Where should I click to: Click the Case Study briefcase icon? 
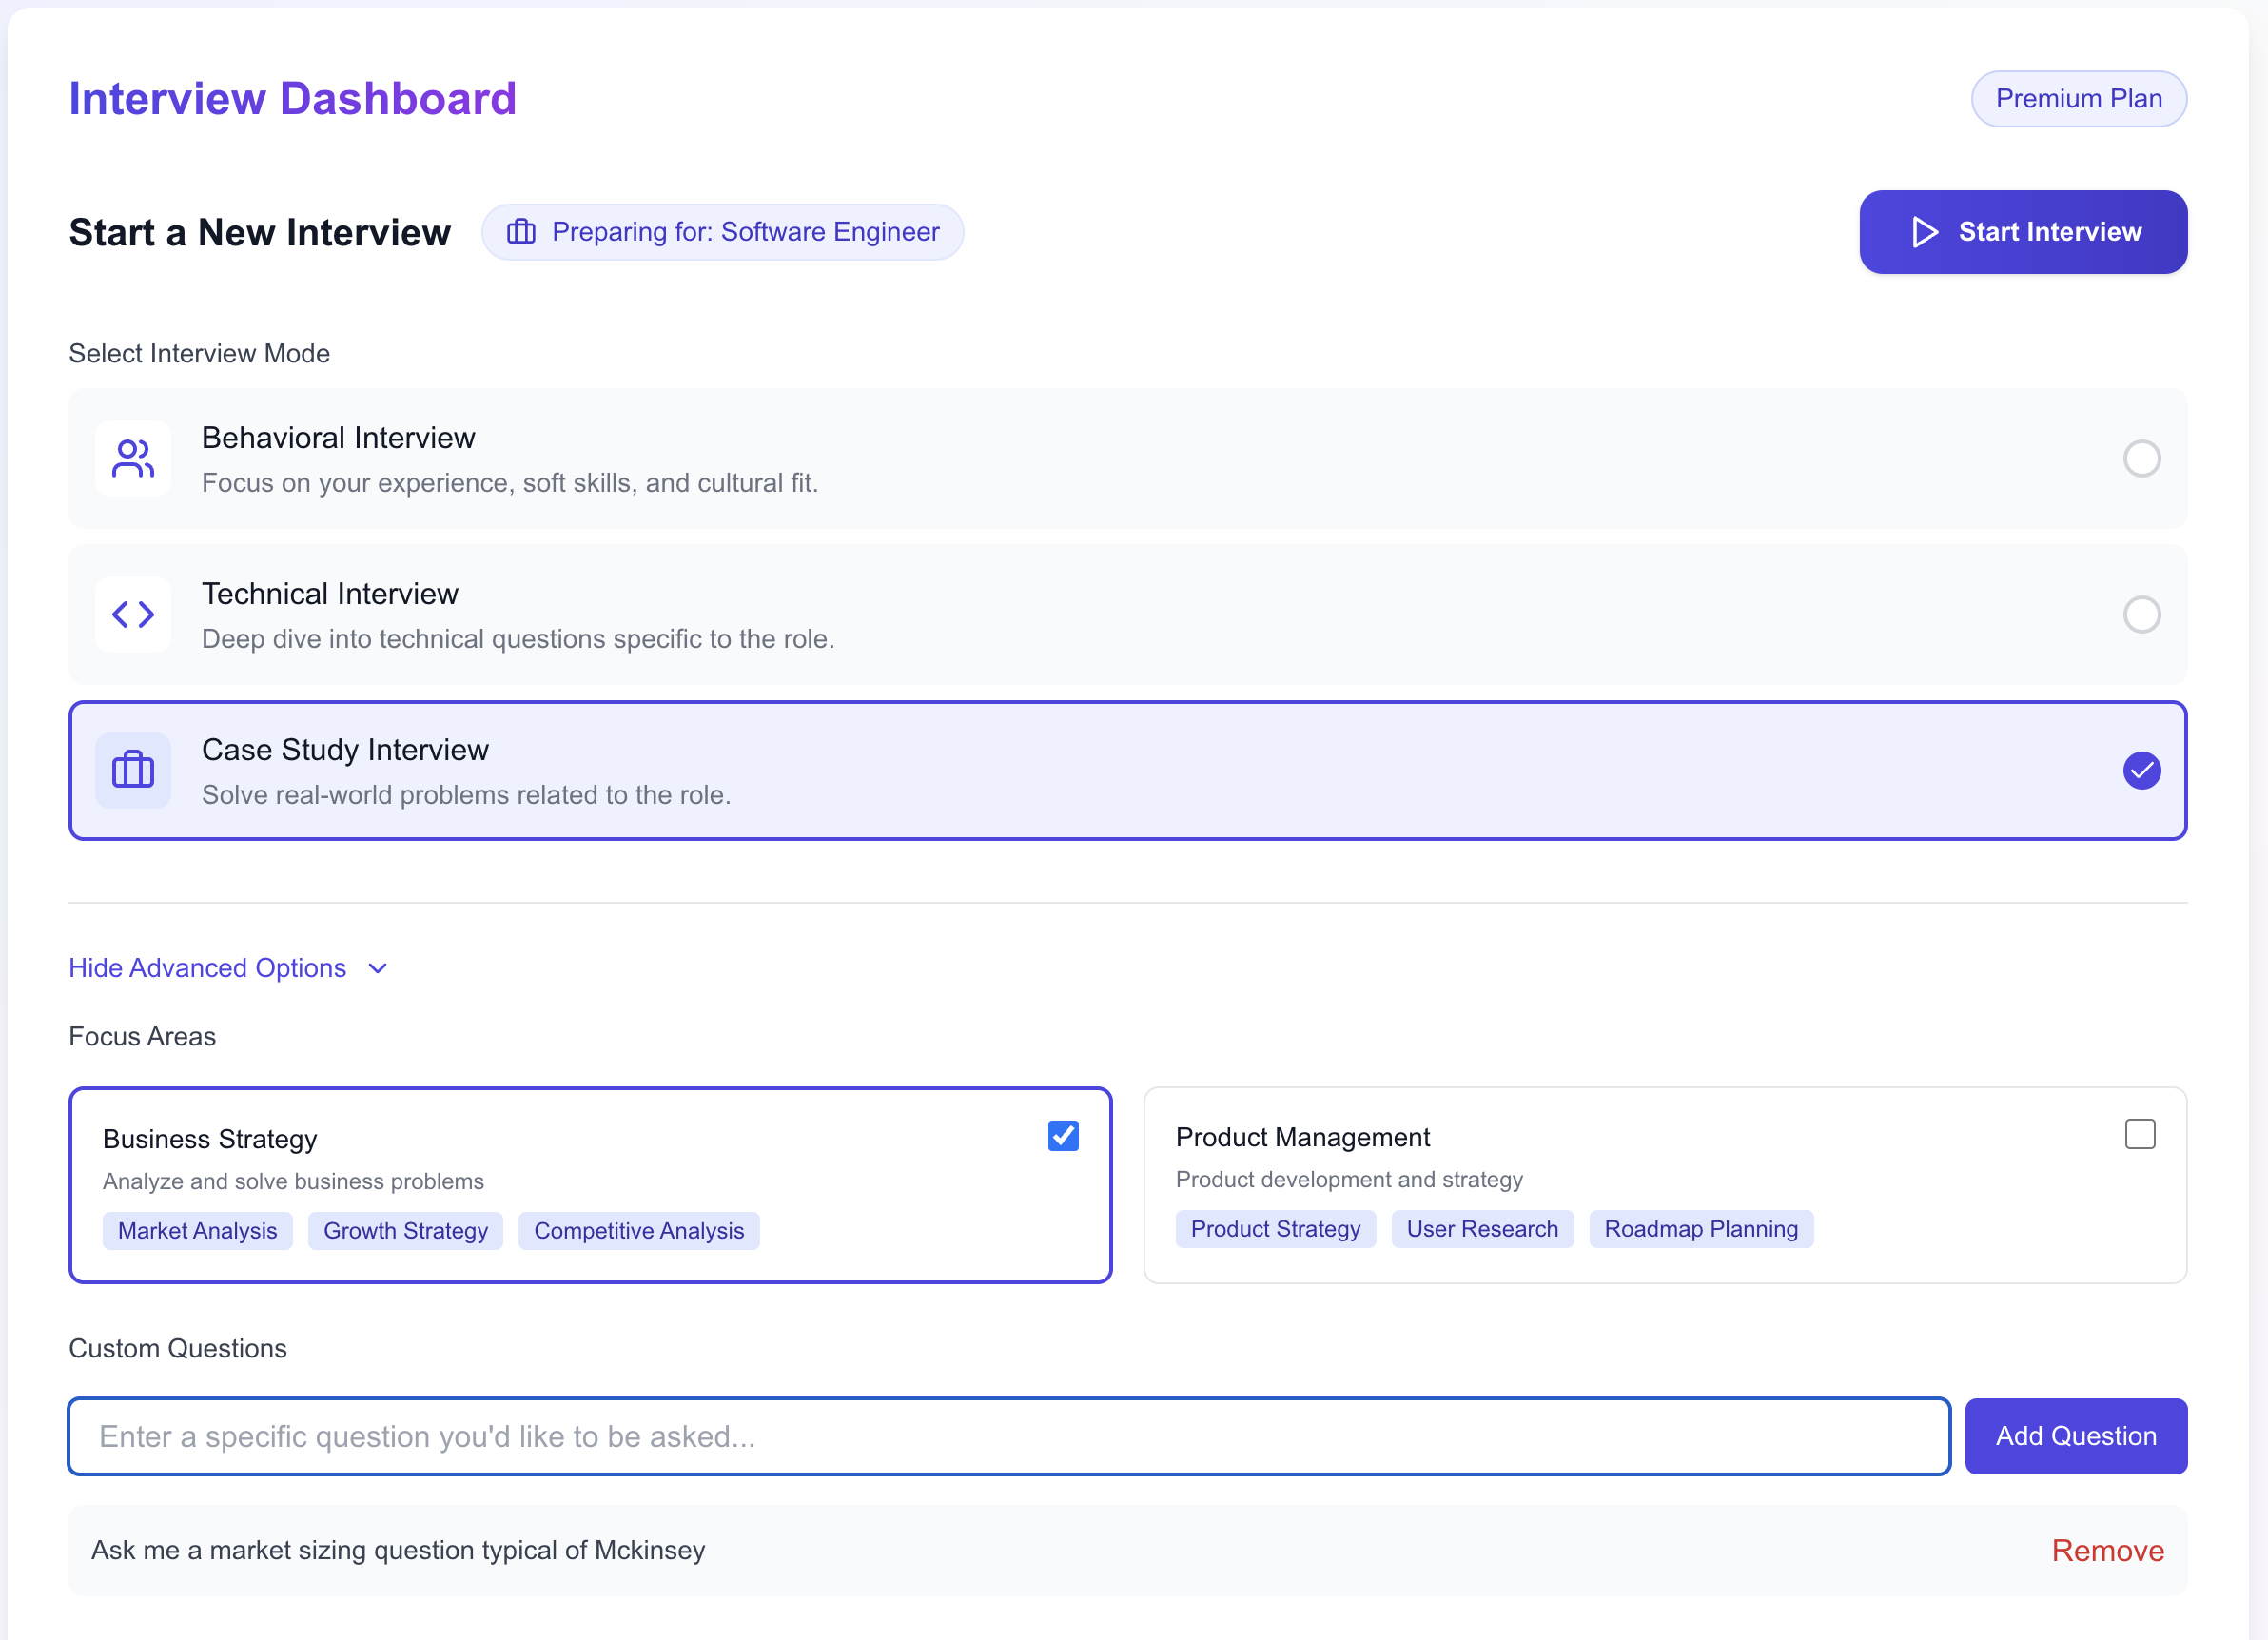(133, 770)
